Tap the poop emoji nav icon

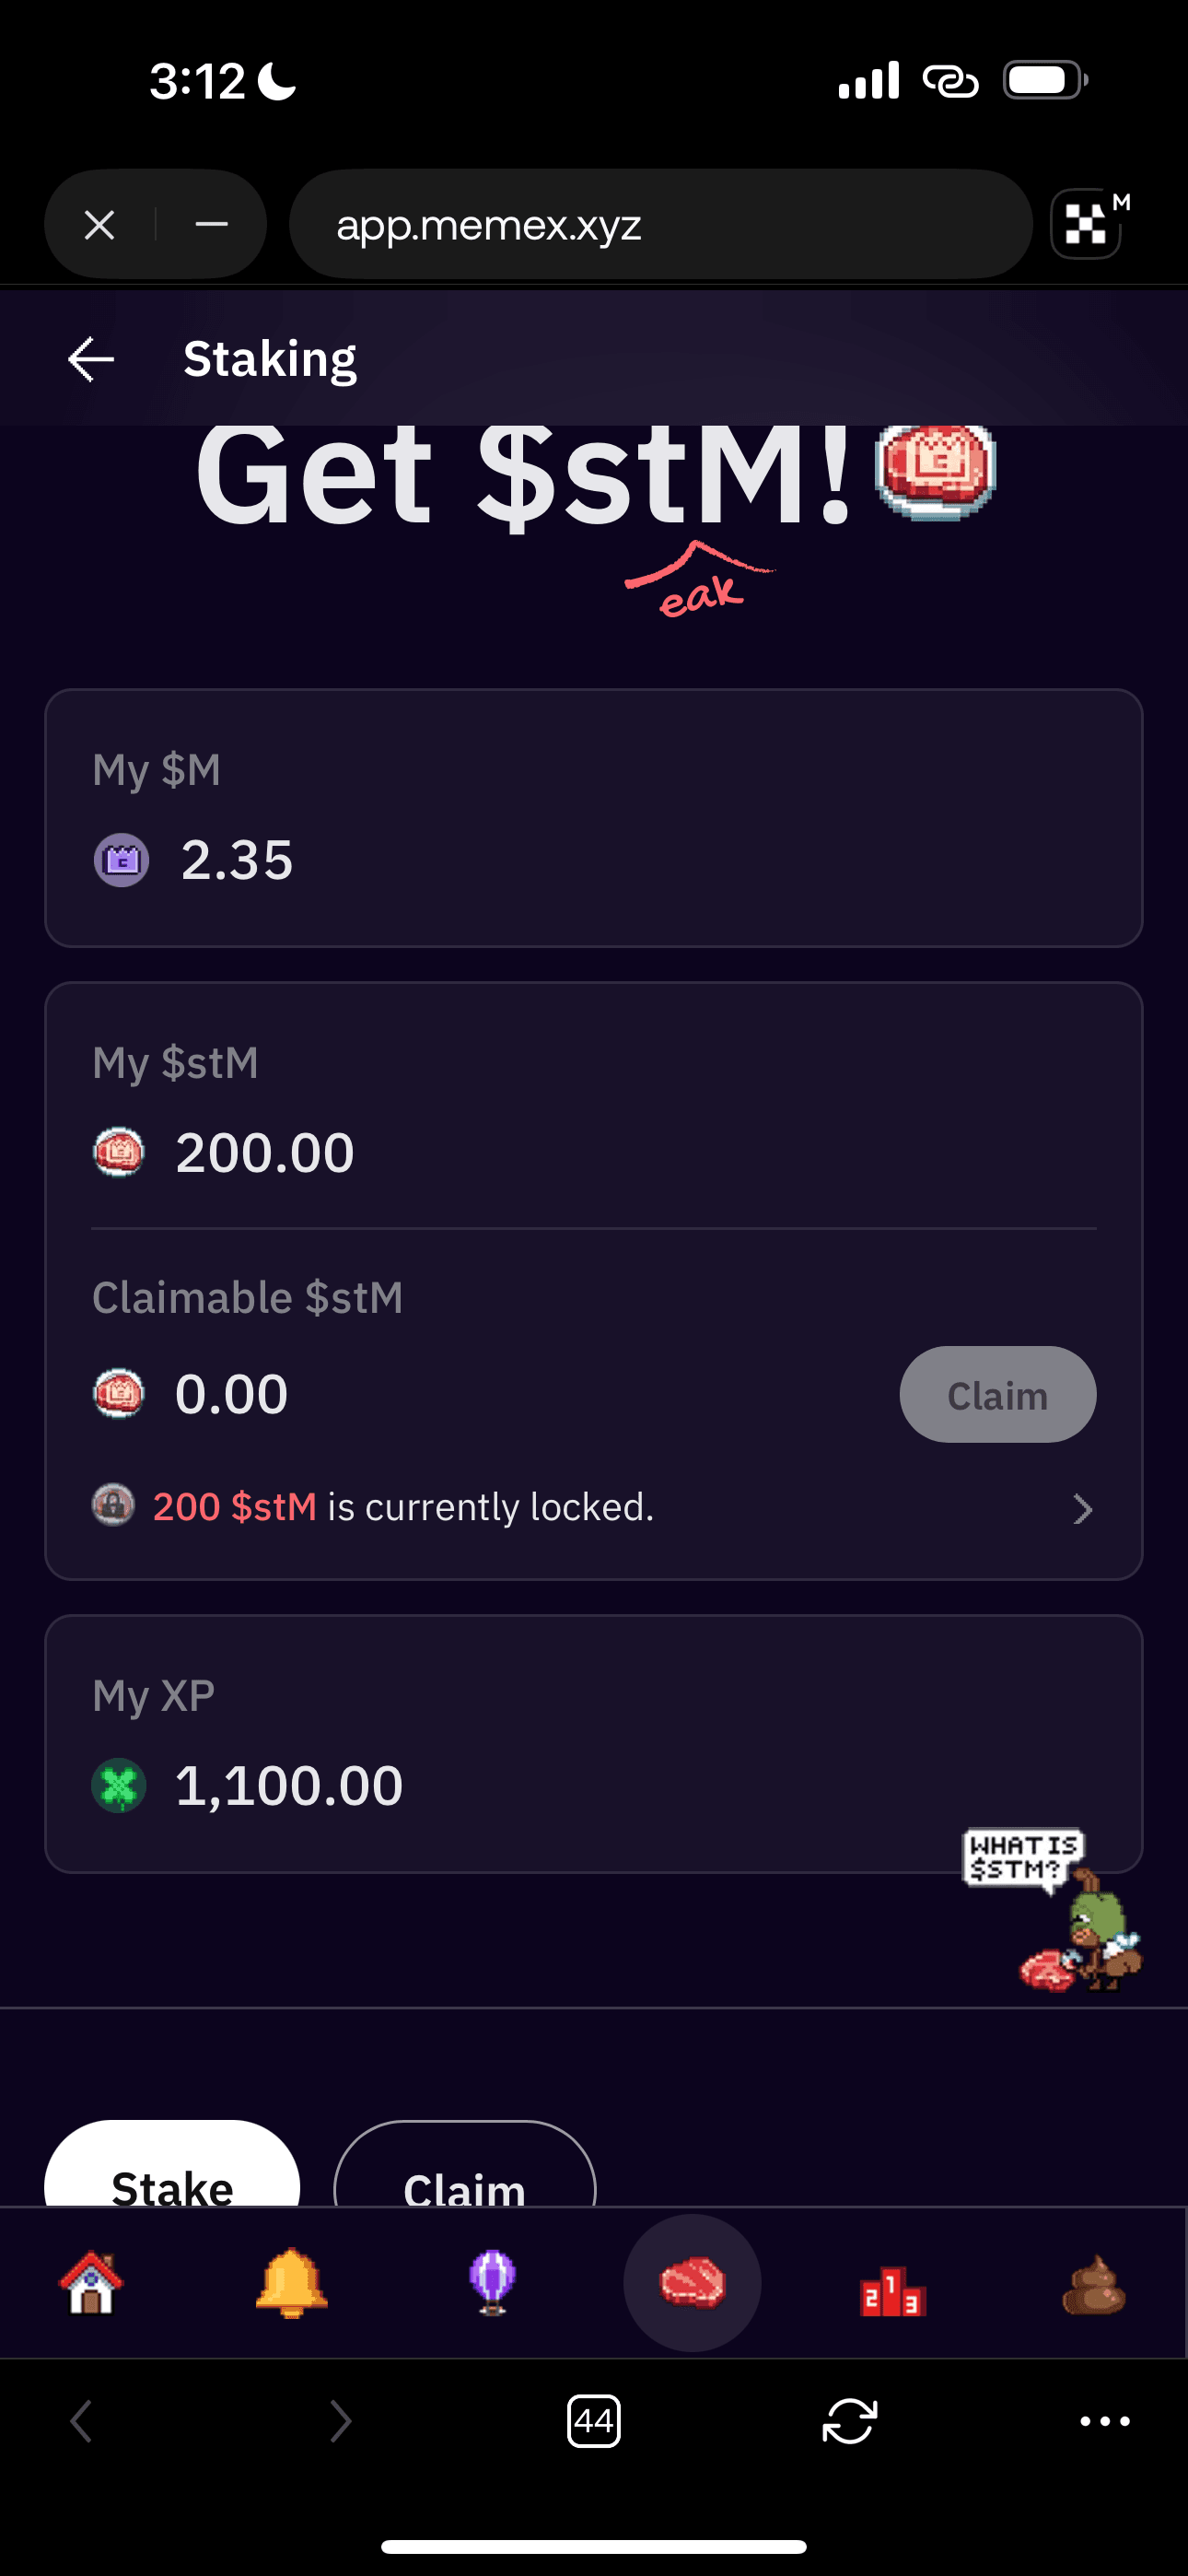tap(1093, 2285)
